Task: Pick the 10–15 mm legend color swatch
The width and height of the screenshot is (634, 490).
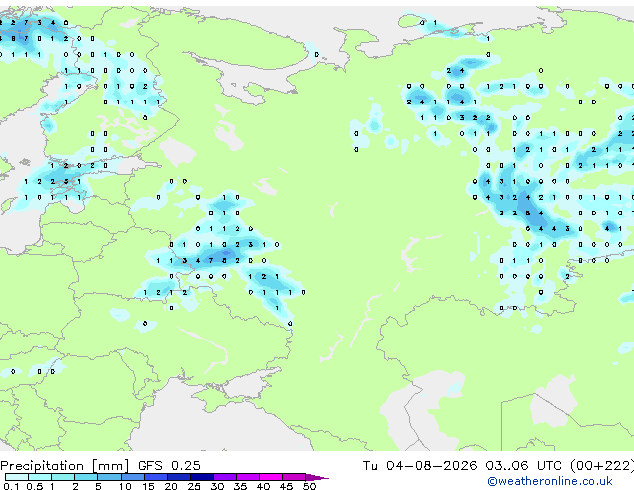Action: tap(133, 477)
